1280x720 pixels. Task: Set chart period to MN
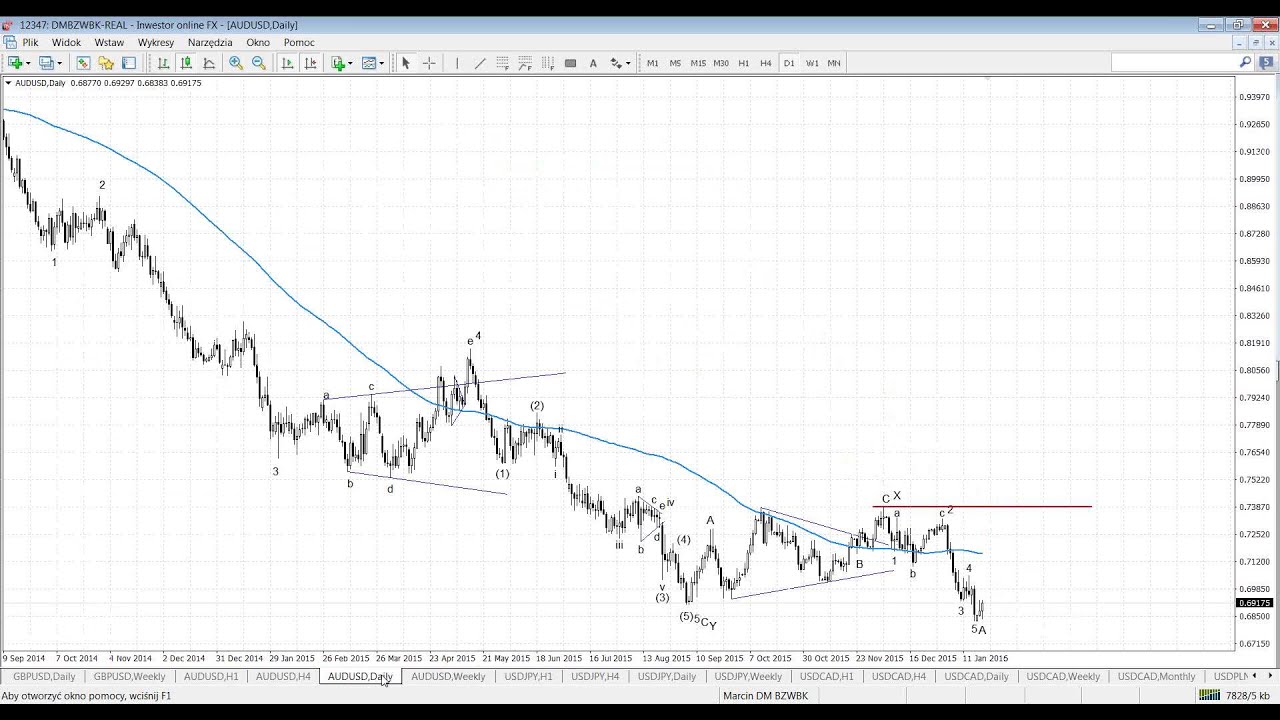834,63
